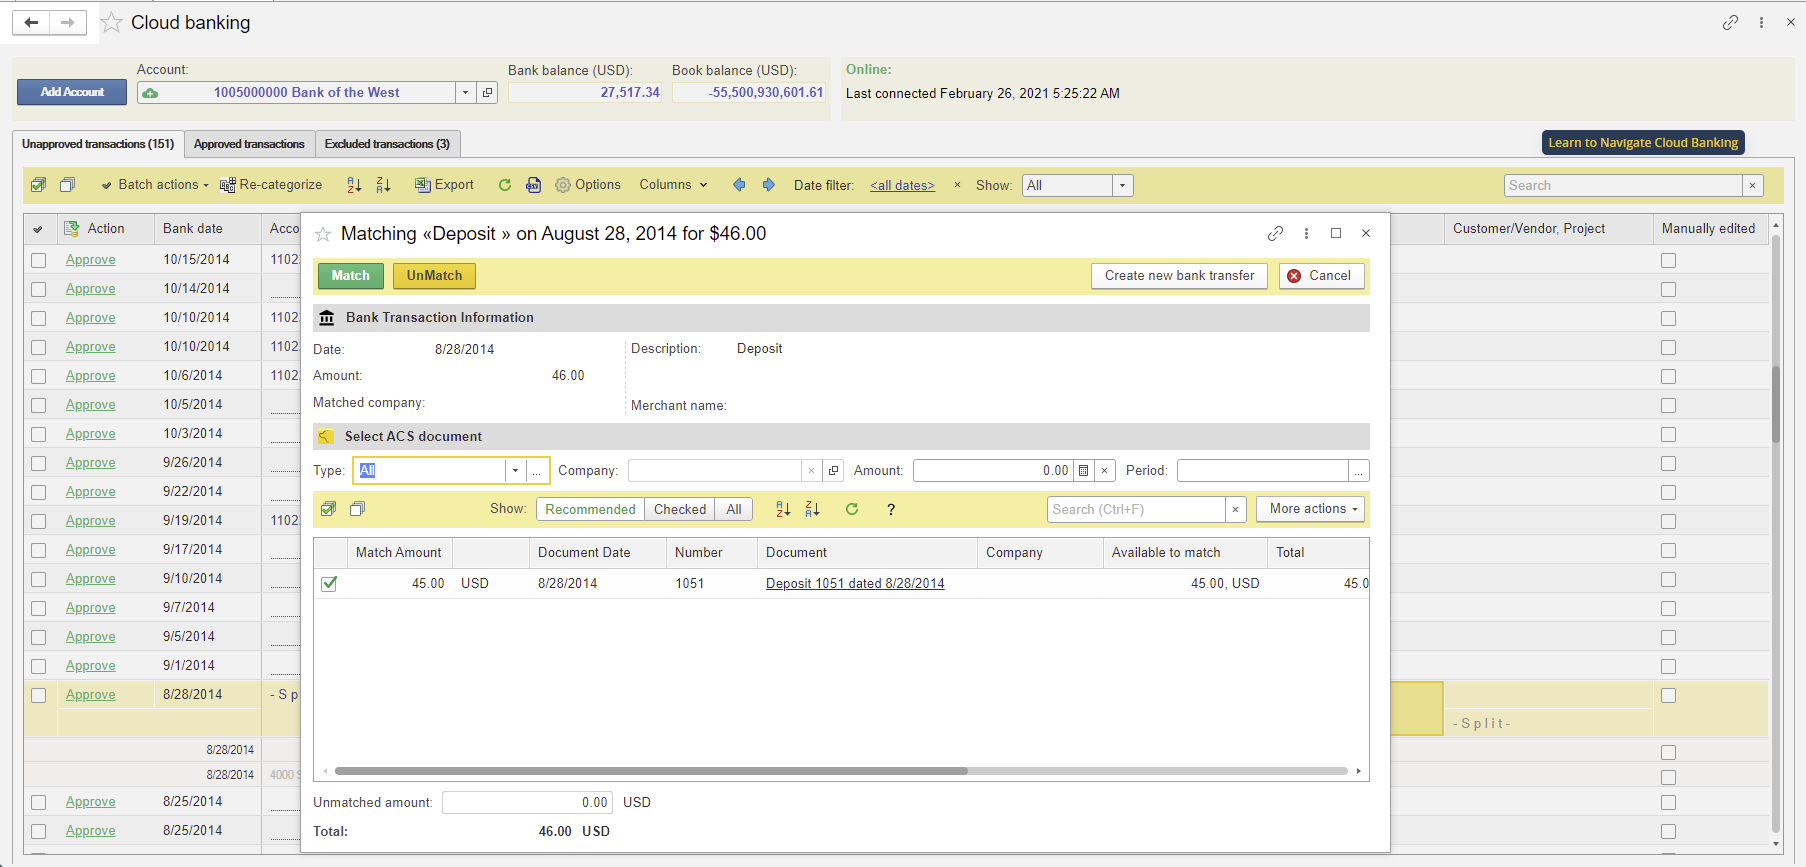Clear the date filter
Screen dimensions: 1806x867
(957, 185)
